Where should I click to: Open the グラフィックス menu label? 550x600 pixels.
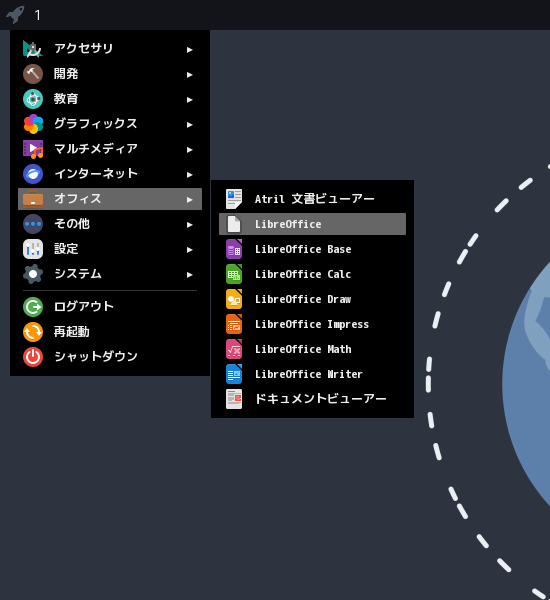[96, 124]
